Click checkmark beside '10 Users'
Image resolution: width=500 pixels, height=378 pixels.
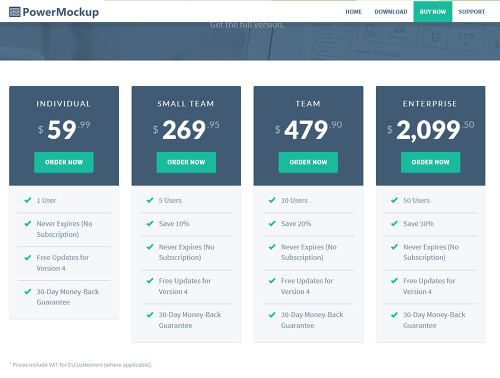point(272,200)
